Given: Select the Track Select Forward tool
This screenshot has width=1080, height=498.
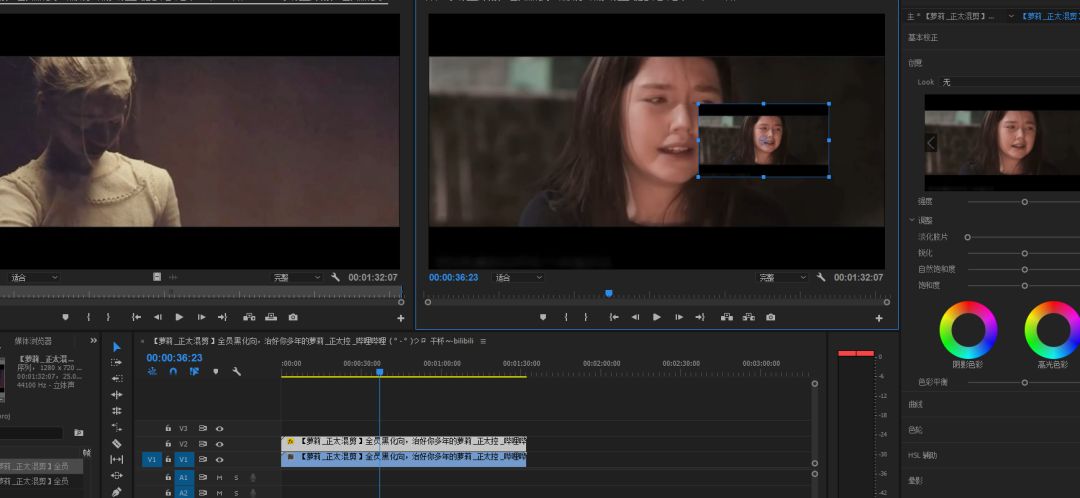Looking at the screenshot, I should [x=116, y=362].
